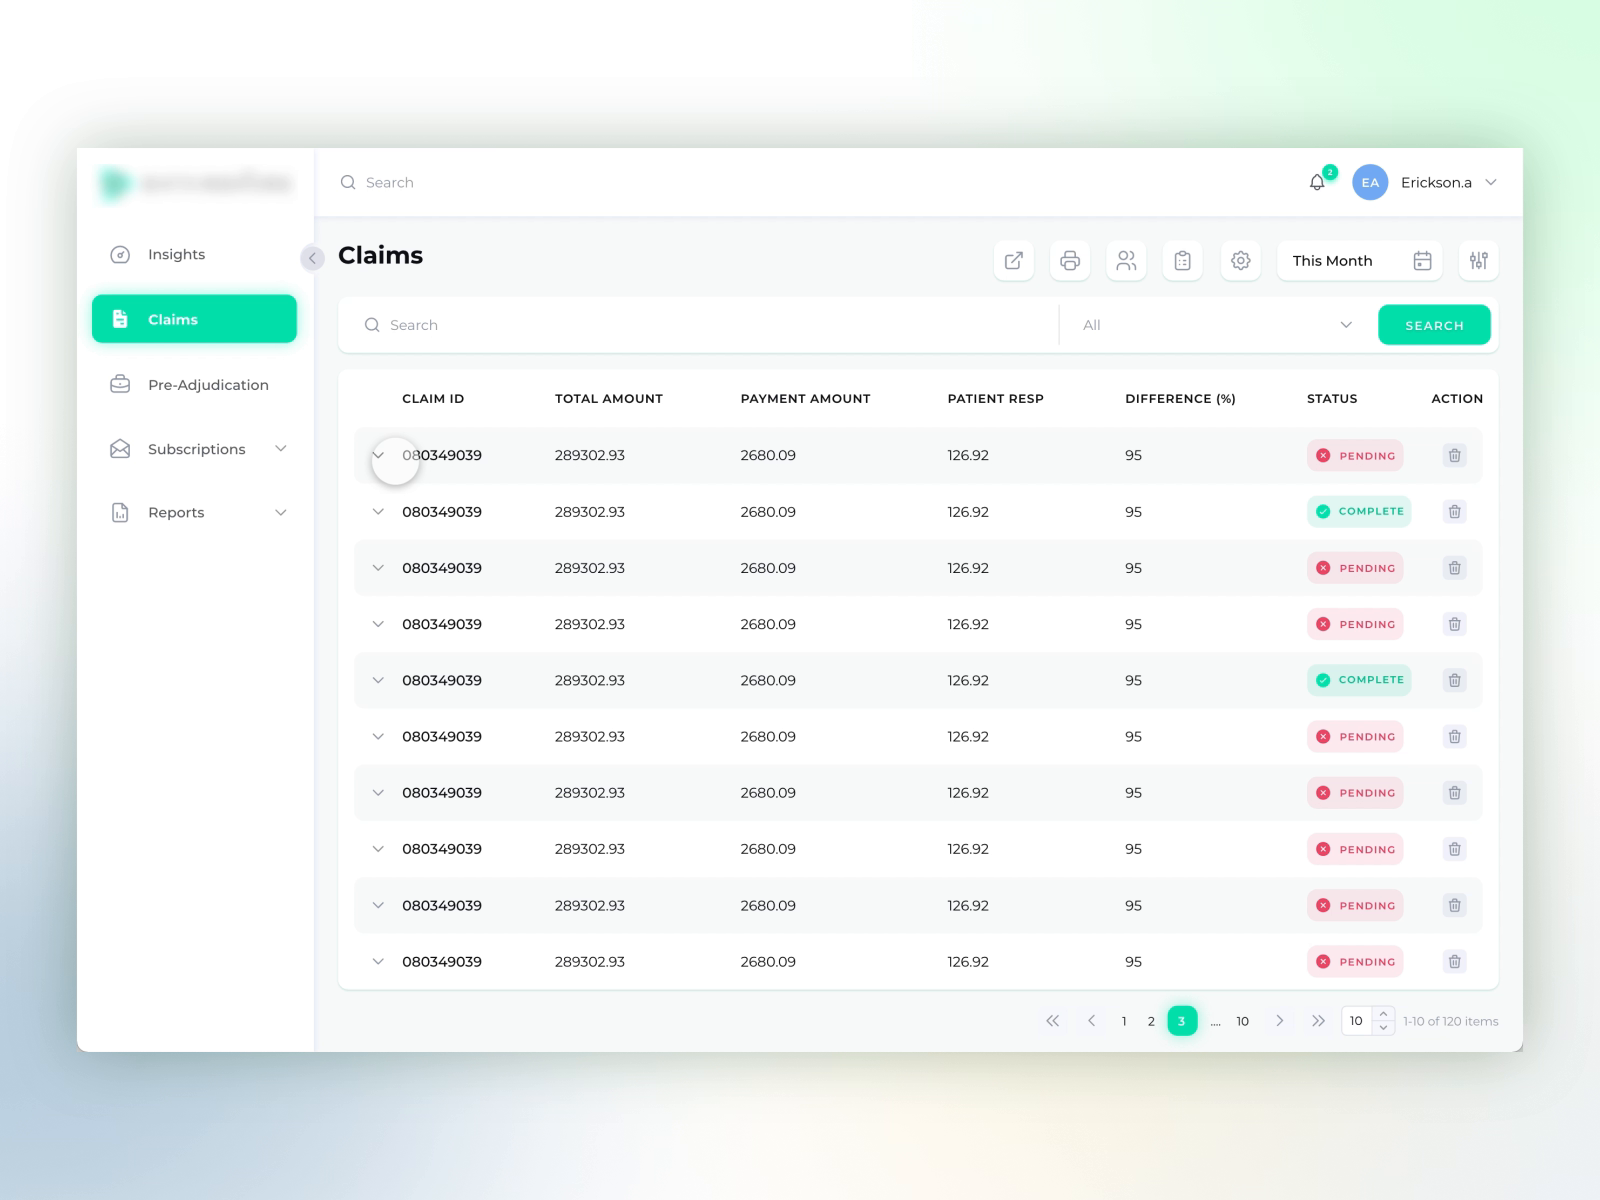Open the claims settings gear
Screen dimensions: 1600x1200
(1240, 260)
